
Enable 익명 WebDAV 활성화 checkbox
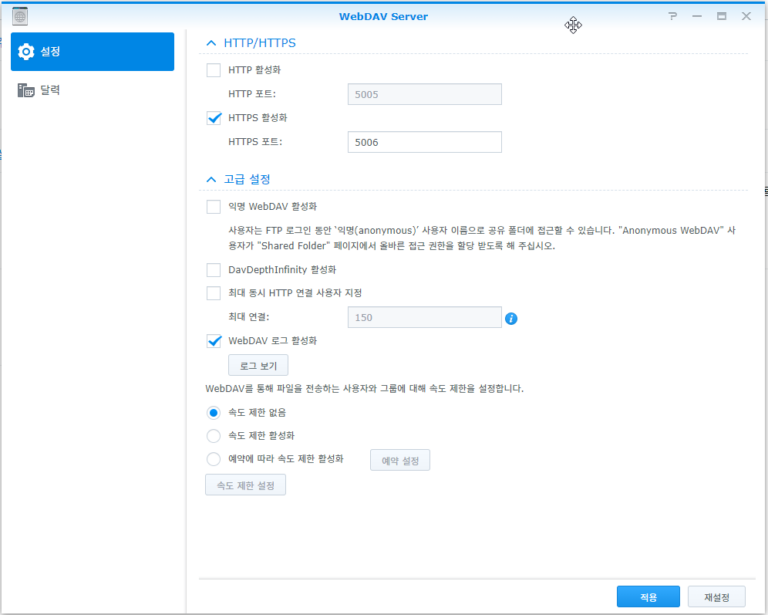(213, 207)
